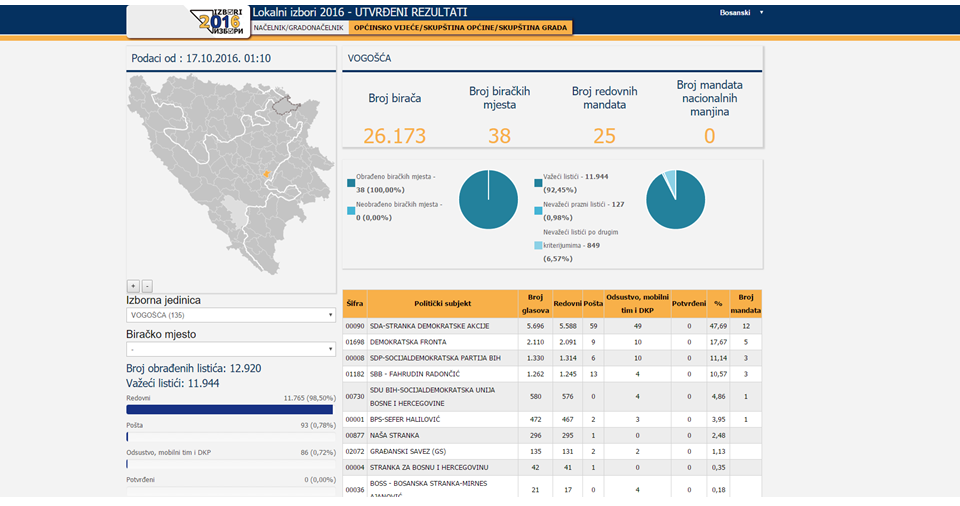The height and width of the screenshot is (506, 960).
Task: Zoom in the map with plus button
Action: click(133, 285)
